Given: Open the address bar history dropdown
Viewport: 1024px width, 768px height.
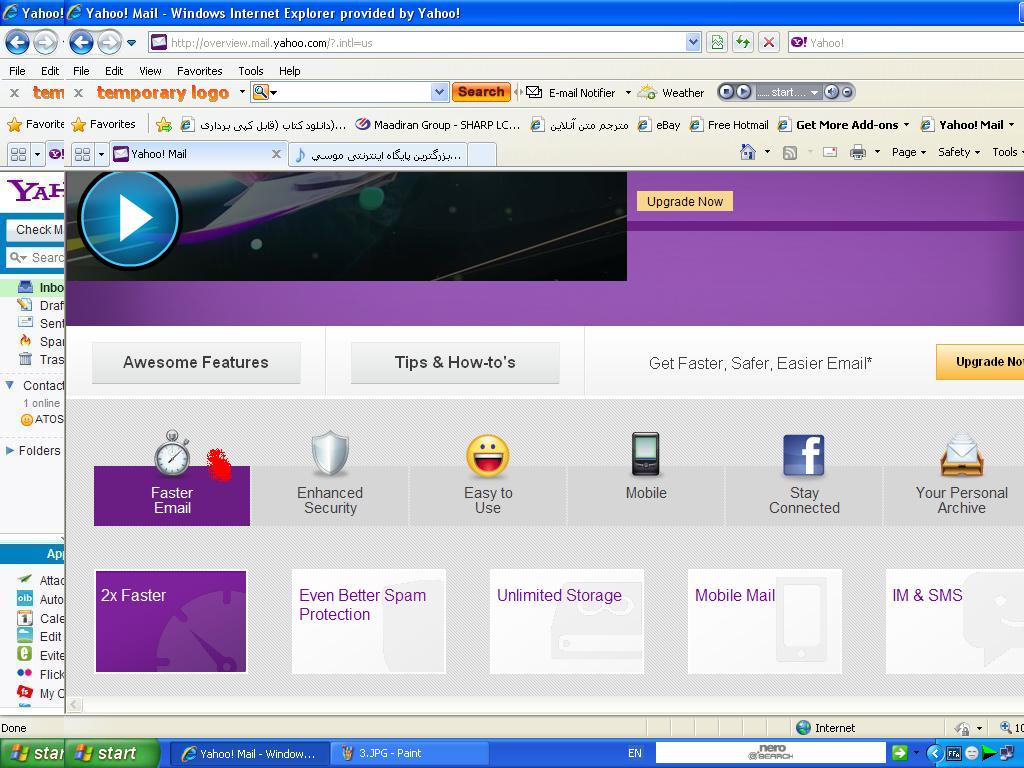Looking at the screenshot, I should point(694,43).
